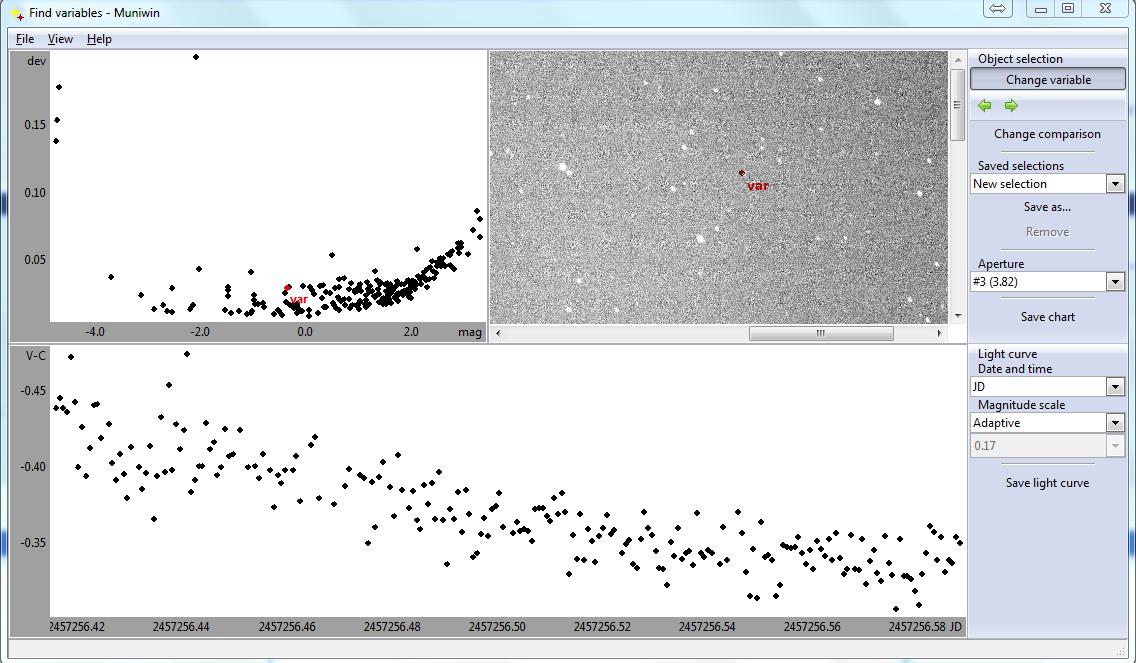Click the double-arrow resize icon in title bar

998,9
